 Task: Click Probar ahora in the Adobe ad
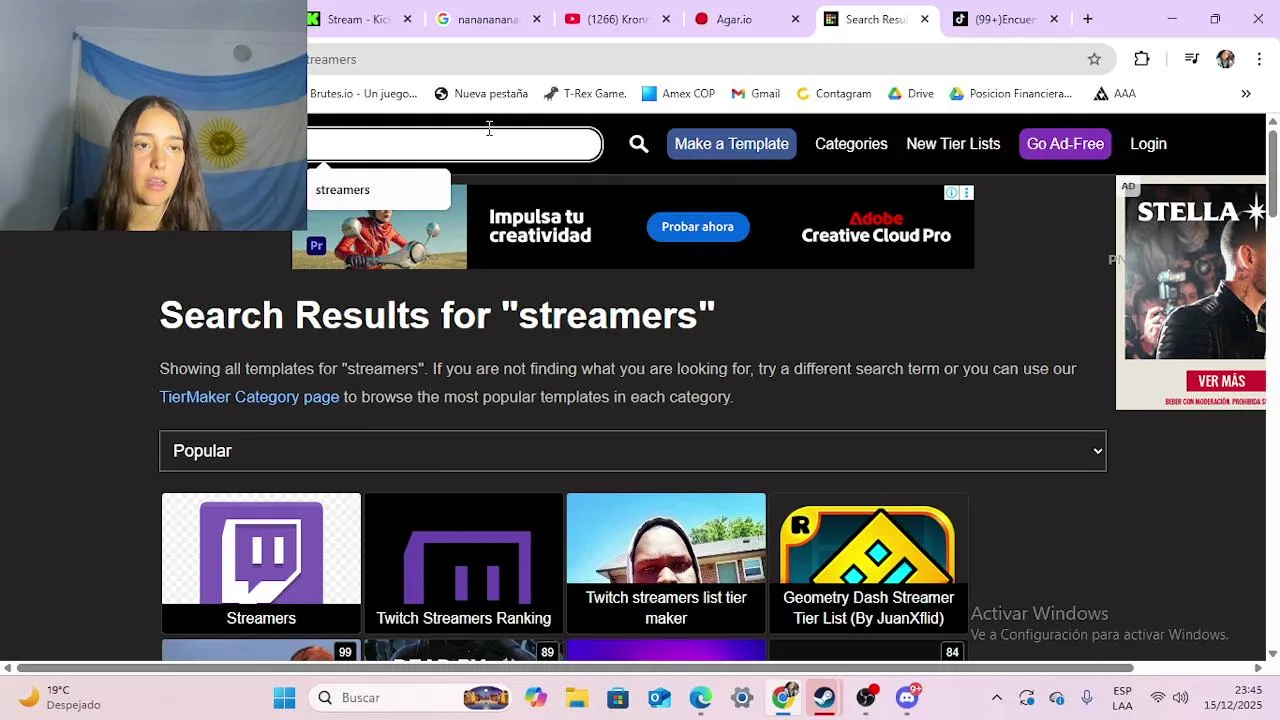[698, 227]
